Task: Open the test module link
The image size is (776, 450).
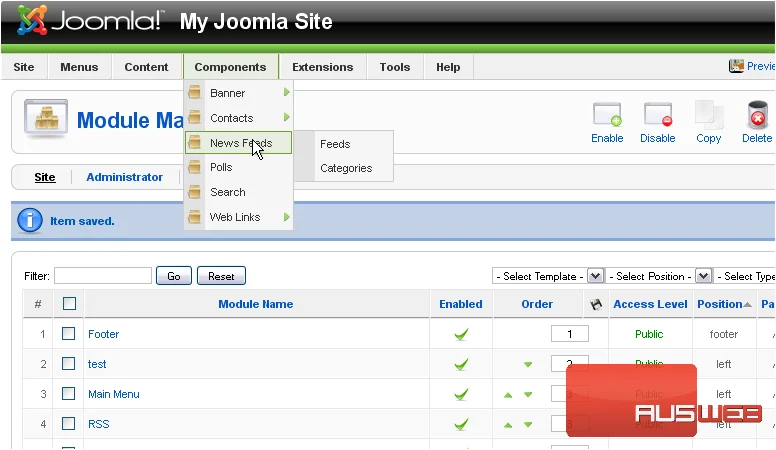Action: tap(97, 364)
